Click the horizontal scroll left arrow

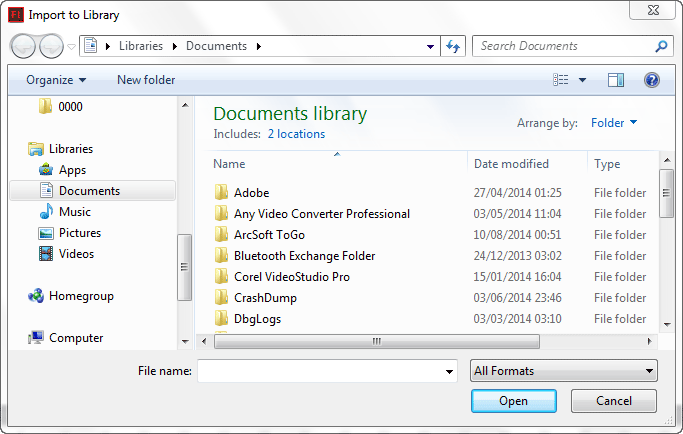[x=204, y=341]
